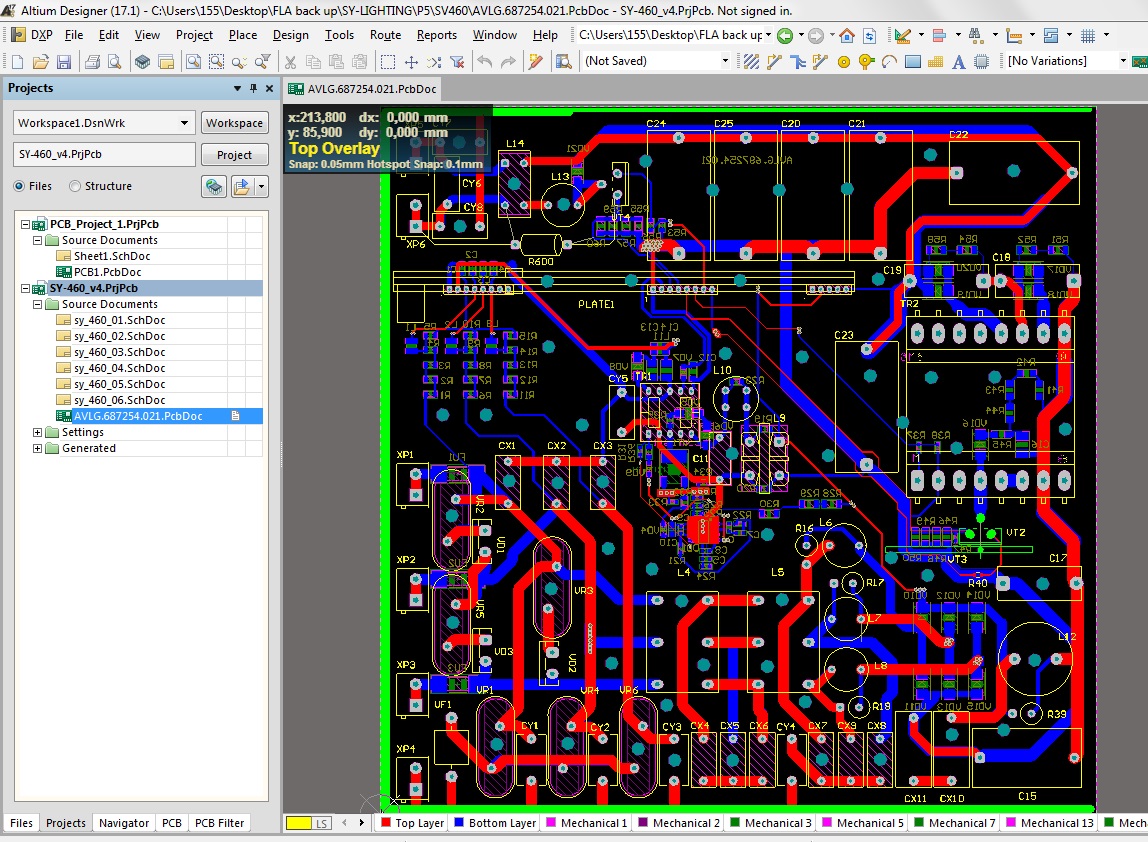Expand the Settings folder in project tree
This screenshot has width=1148, height=842.
pos(38,432)
